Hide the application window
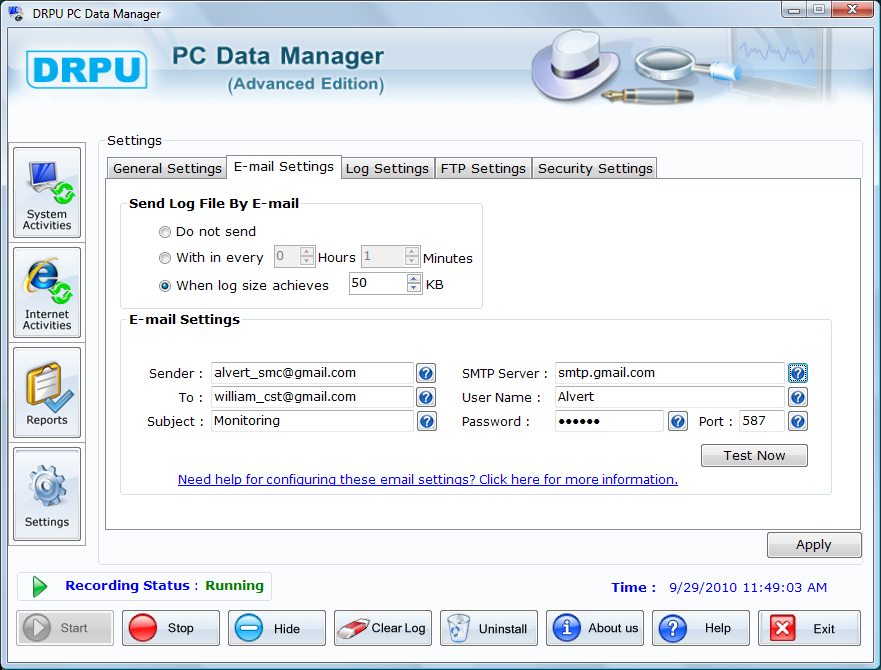Viewport: 881px width, 670px height. tap(277, 628)
